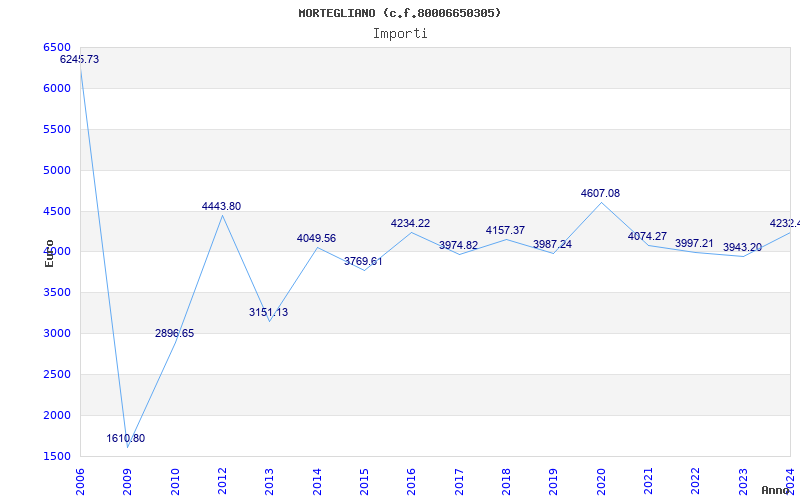Click the 2006 x-axis year label
Screen dimensions: 800x500
tap(80, 482)
